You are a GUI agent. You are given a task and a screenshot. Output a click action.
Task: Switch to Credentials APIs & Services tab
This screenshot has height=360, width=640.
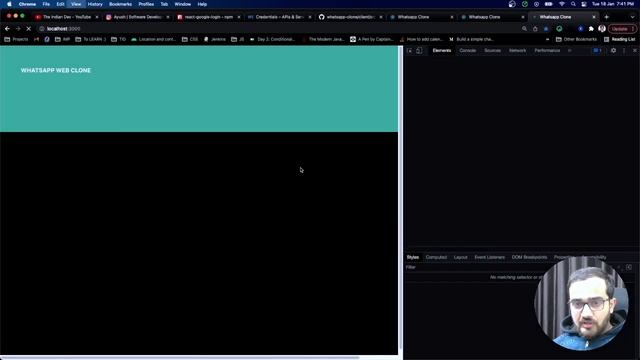pos(280,17)
